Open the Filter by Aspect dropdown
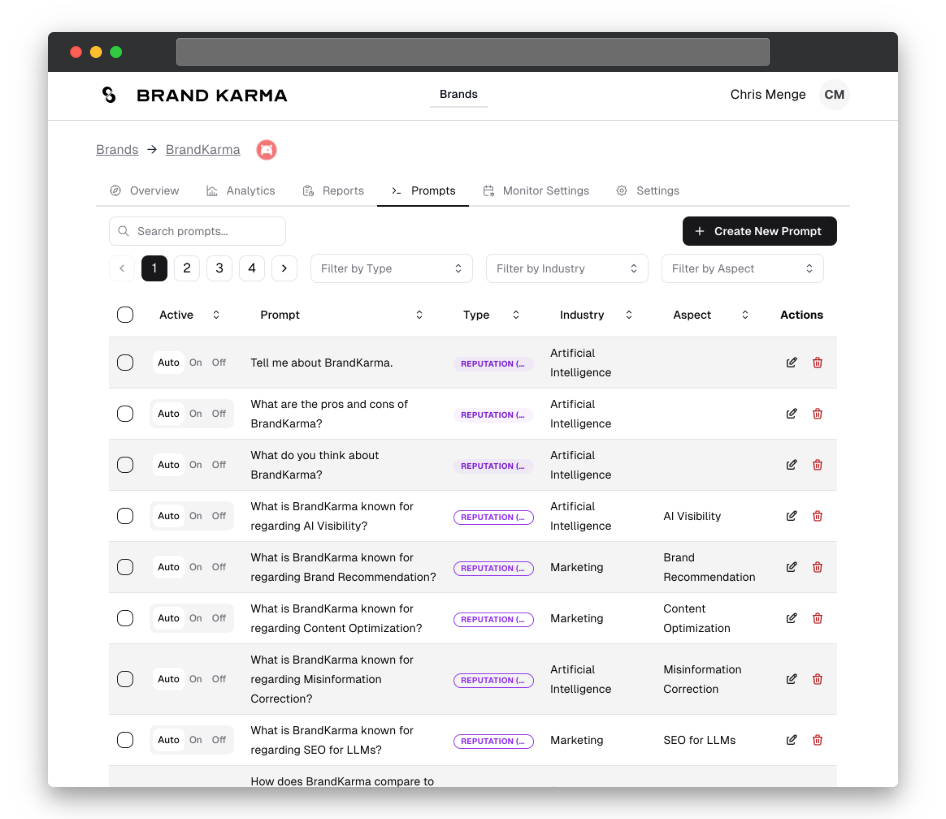The height and width of the screenshot is (819, 946). pyautogui.click(x=742, y=269)
